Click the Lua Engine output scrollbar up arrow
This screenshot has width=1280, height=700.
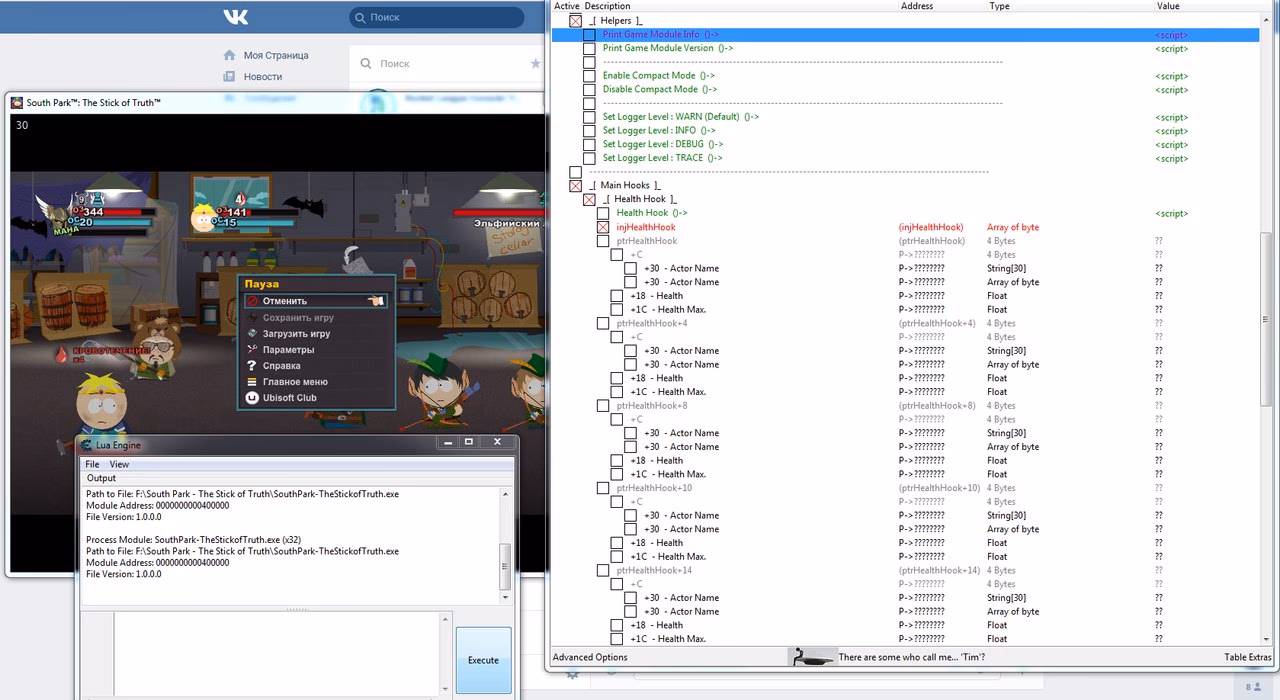(505, 494)
